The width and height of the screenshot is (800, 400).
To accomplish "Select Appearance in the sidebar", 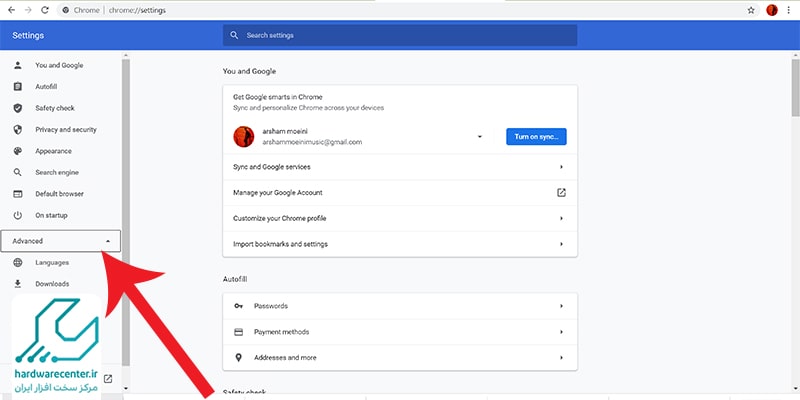I will 54,151.
